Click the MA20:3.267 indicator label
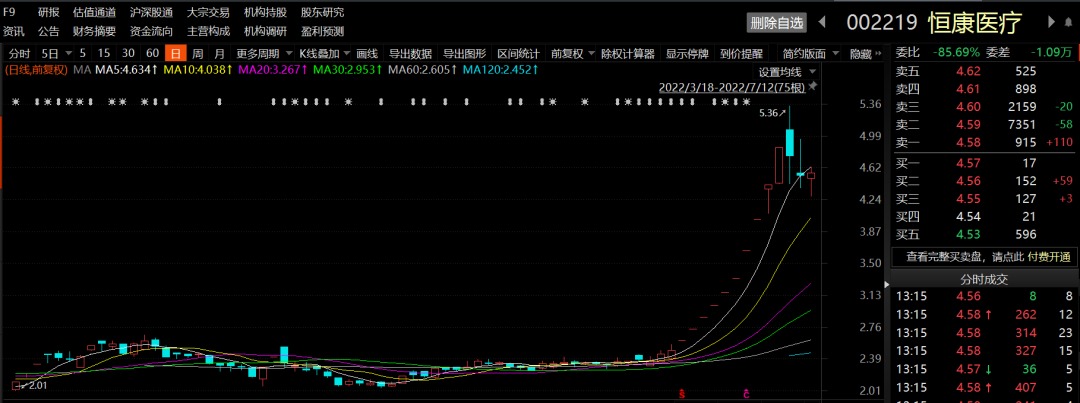The height and width of the screenshot is (403, 1080). pos(273,70)
